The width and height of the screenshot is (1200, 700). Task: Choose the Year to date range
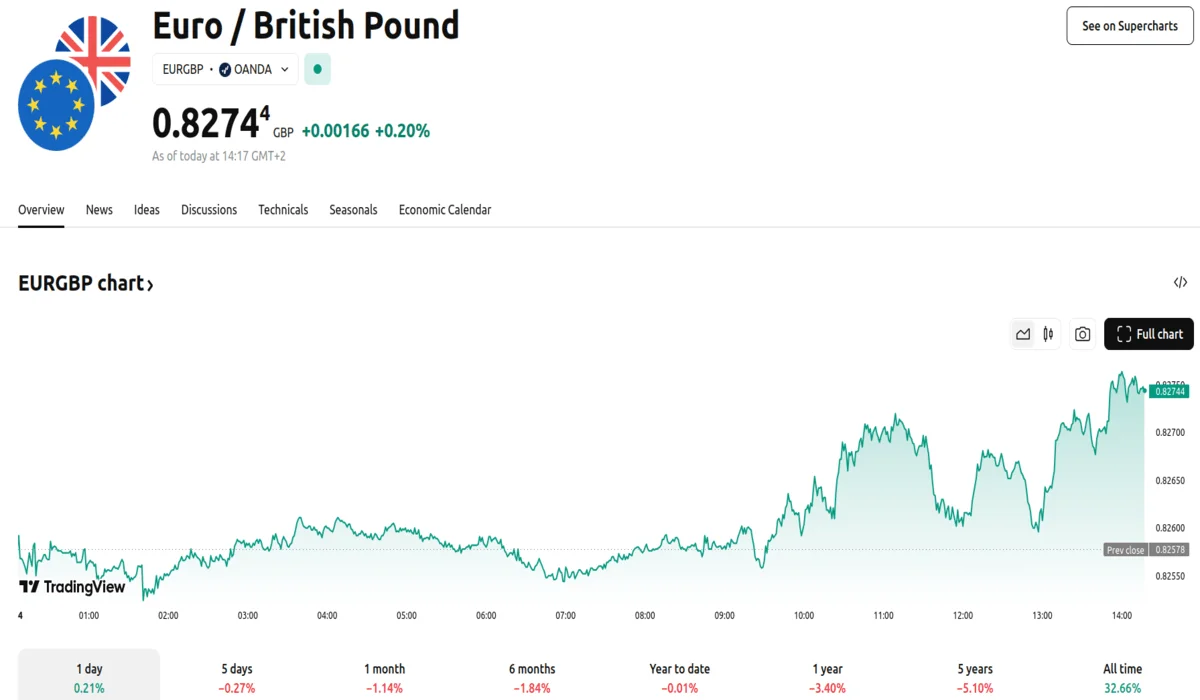(679, 677)
